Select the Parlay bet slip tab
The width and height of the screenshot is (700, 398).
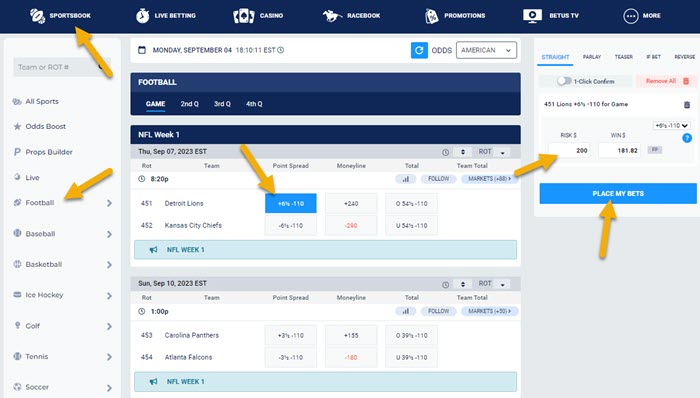click(x=592, y=57)
